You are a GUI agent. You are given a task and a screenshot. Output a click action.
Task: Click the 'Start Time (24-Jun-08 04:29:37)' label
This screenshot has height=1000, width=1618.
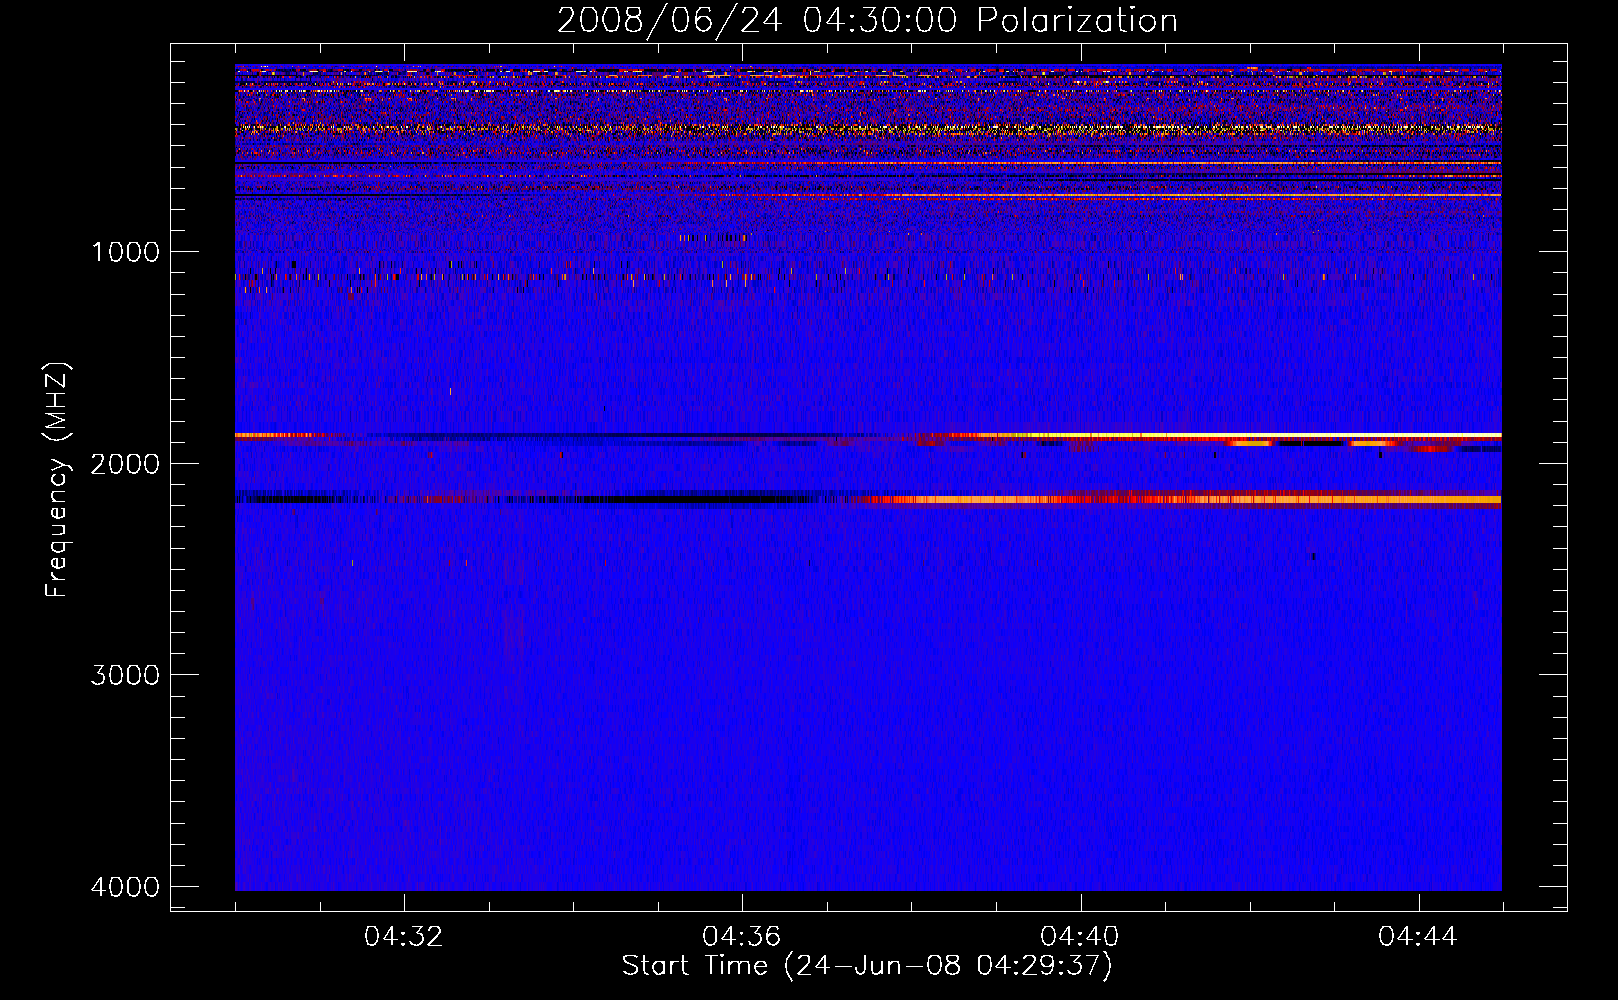[867, 966]
